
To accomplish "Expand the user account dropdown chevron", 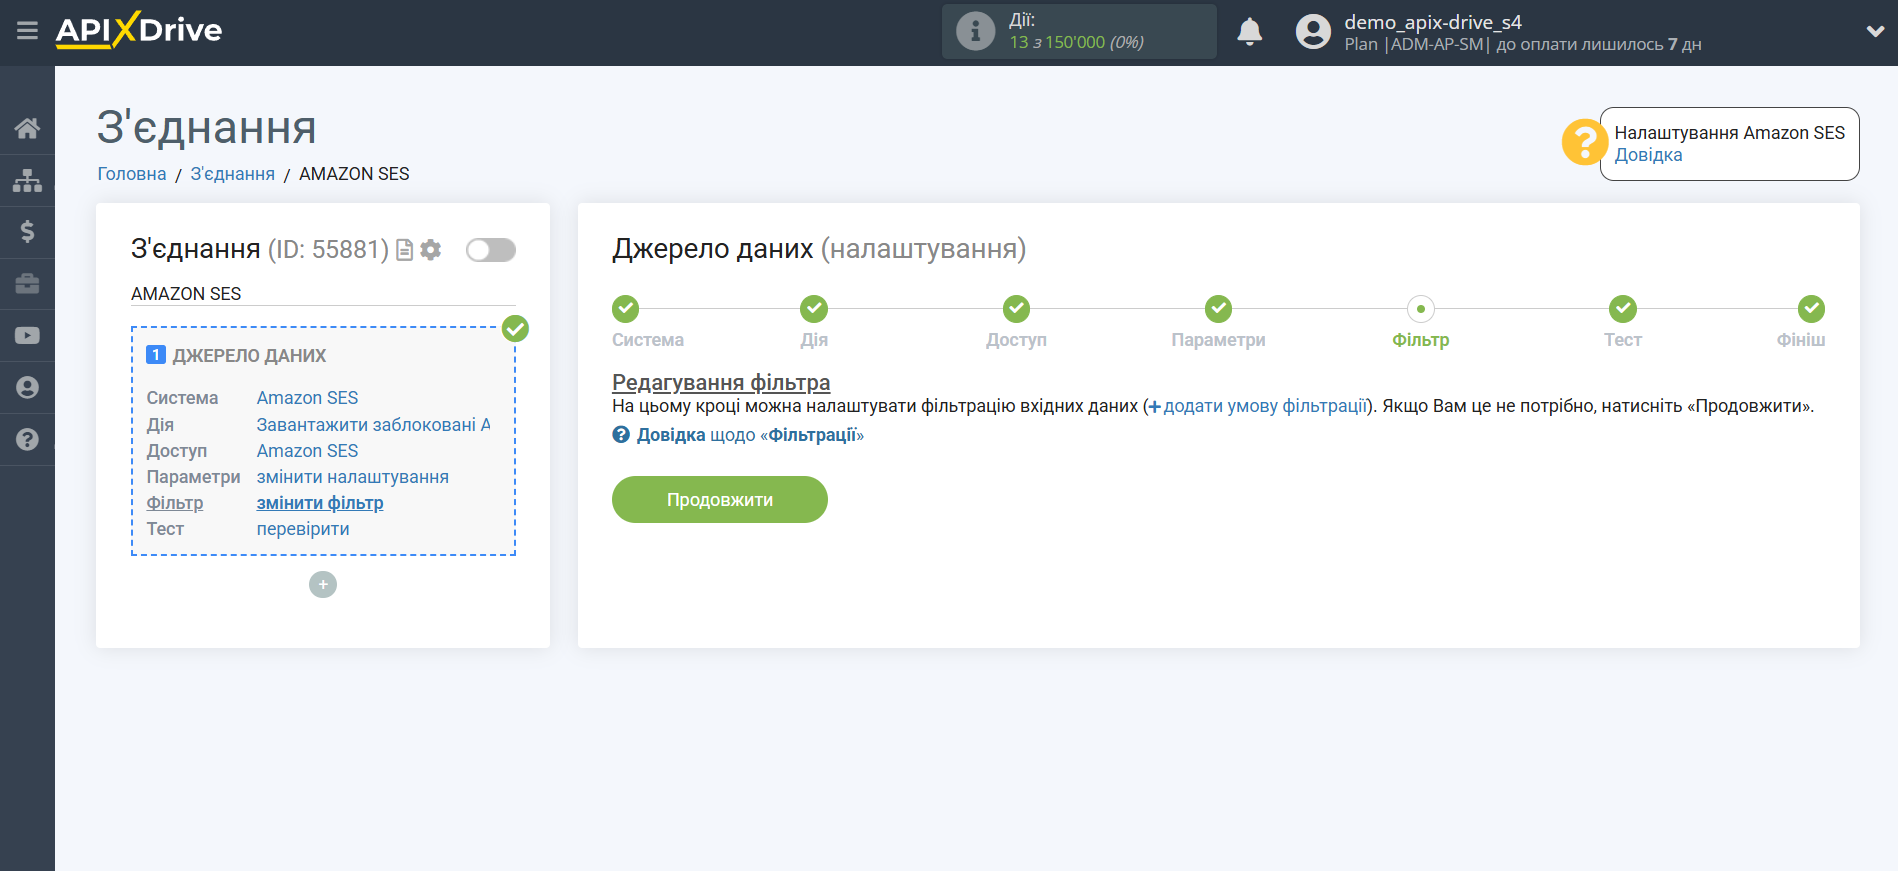I will click(1875, 32).
